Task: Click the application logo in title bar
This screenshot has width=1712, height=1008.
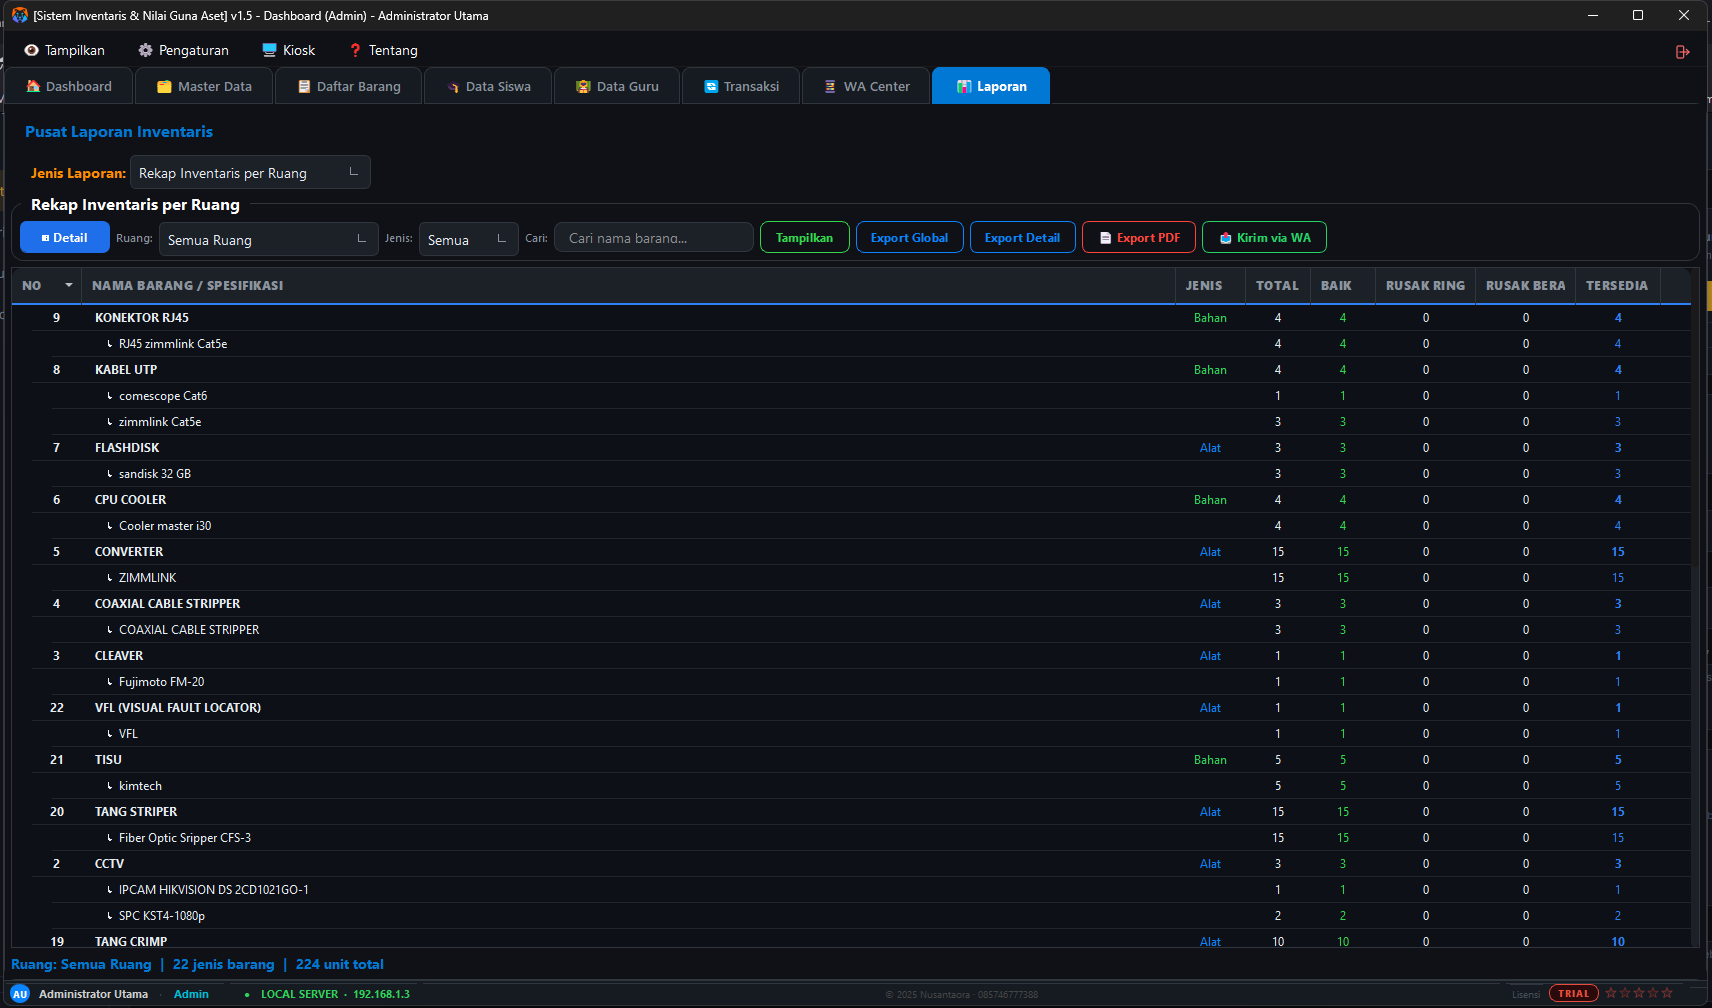Action: click(x=20, y=15)
